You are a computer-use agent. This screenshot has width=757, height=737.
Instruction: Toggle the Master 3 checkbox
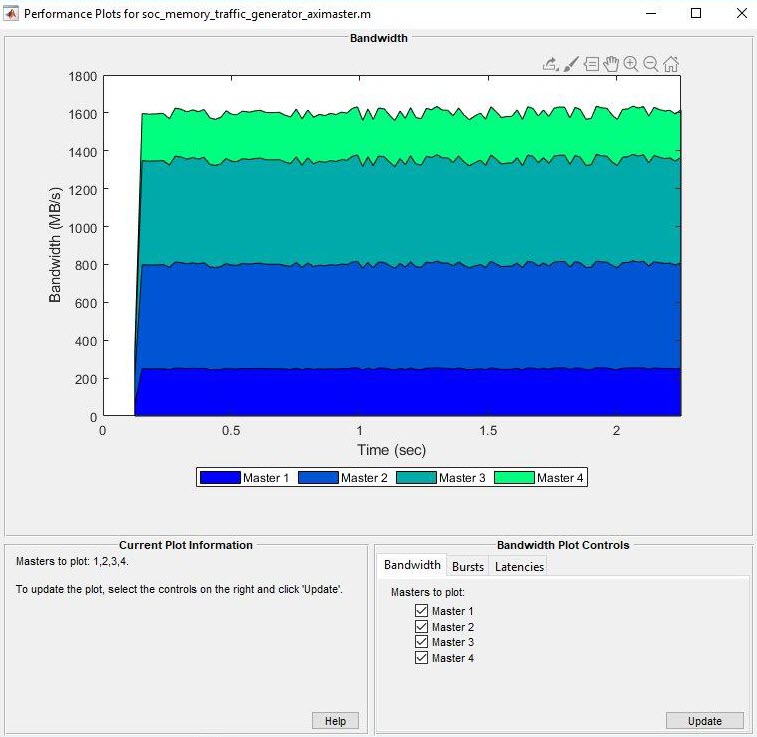pos(421,641)
